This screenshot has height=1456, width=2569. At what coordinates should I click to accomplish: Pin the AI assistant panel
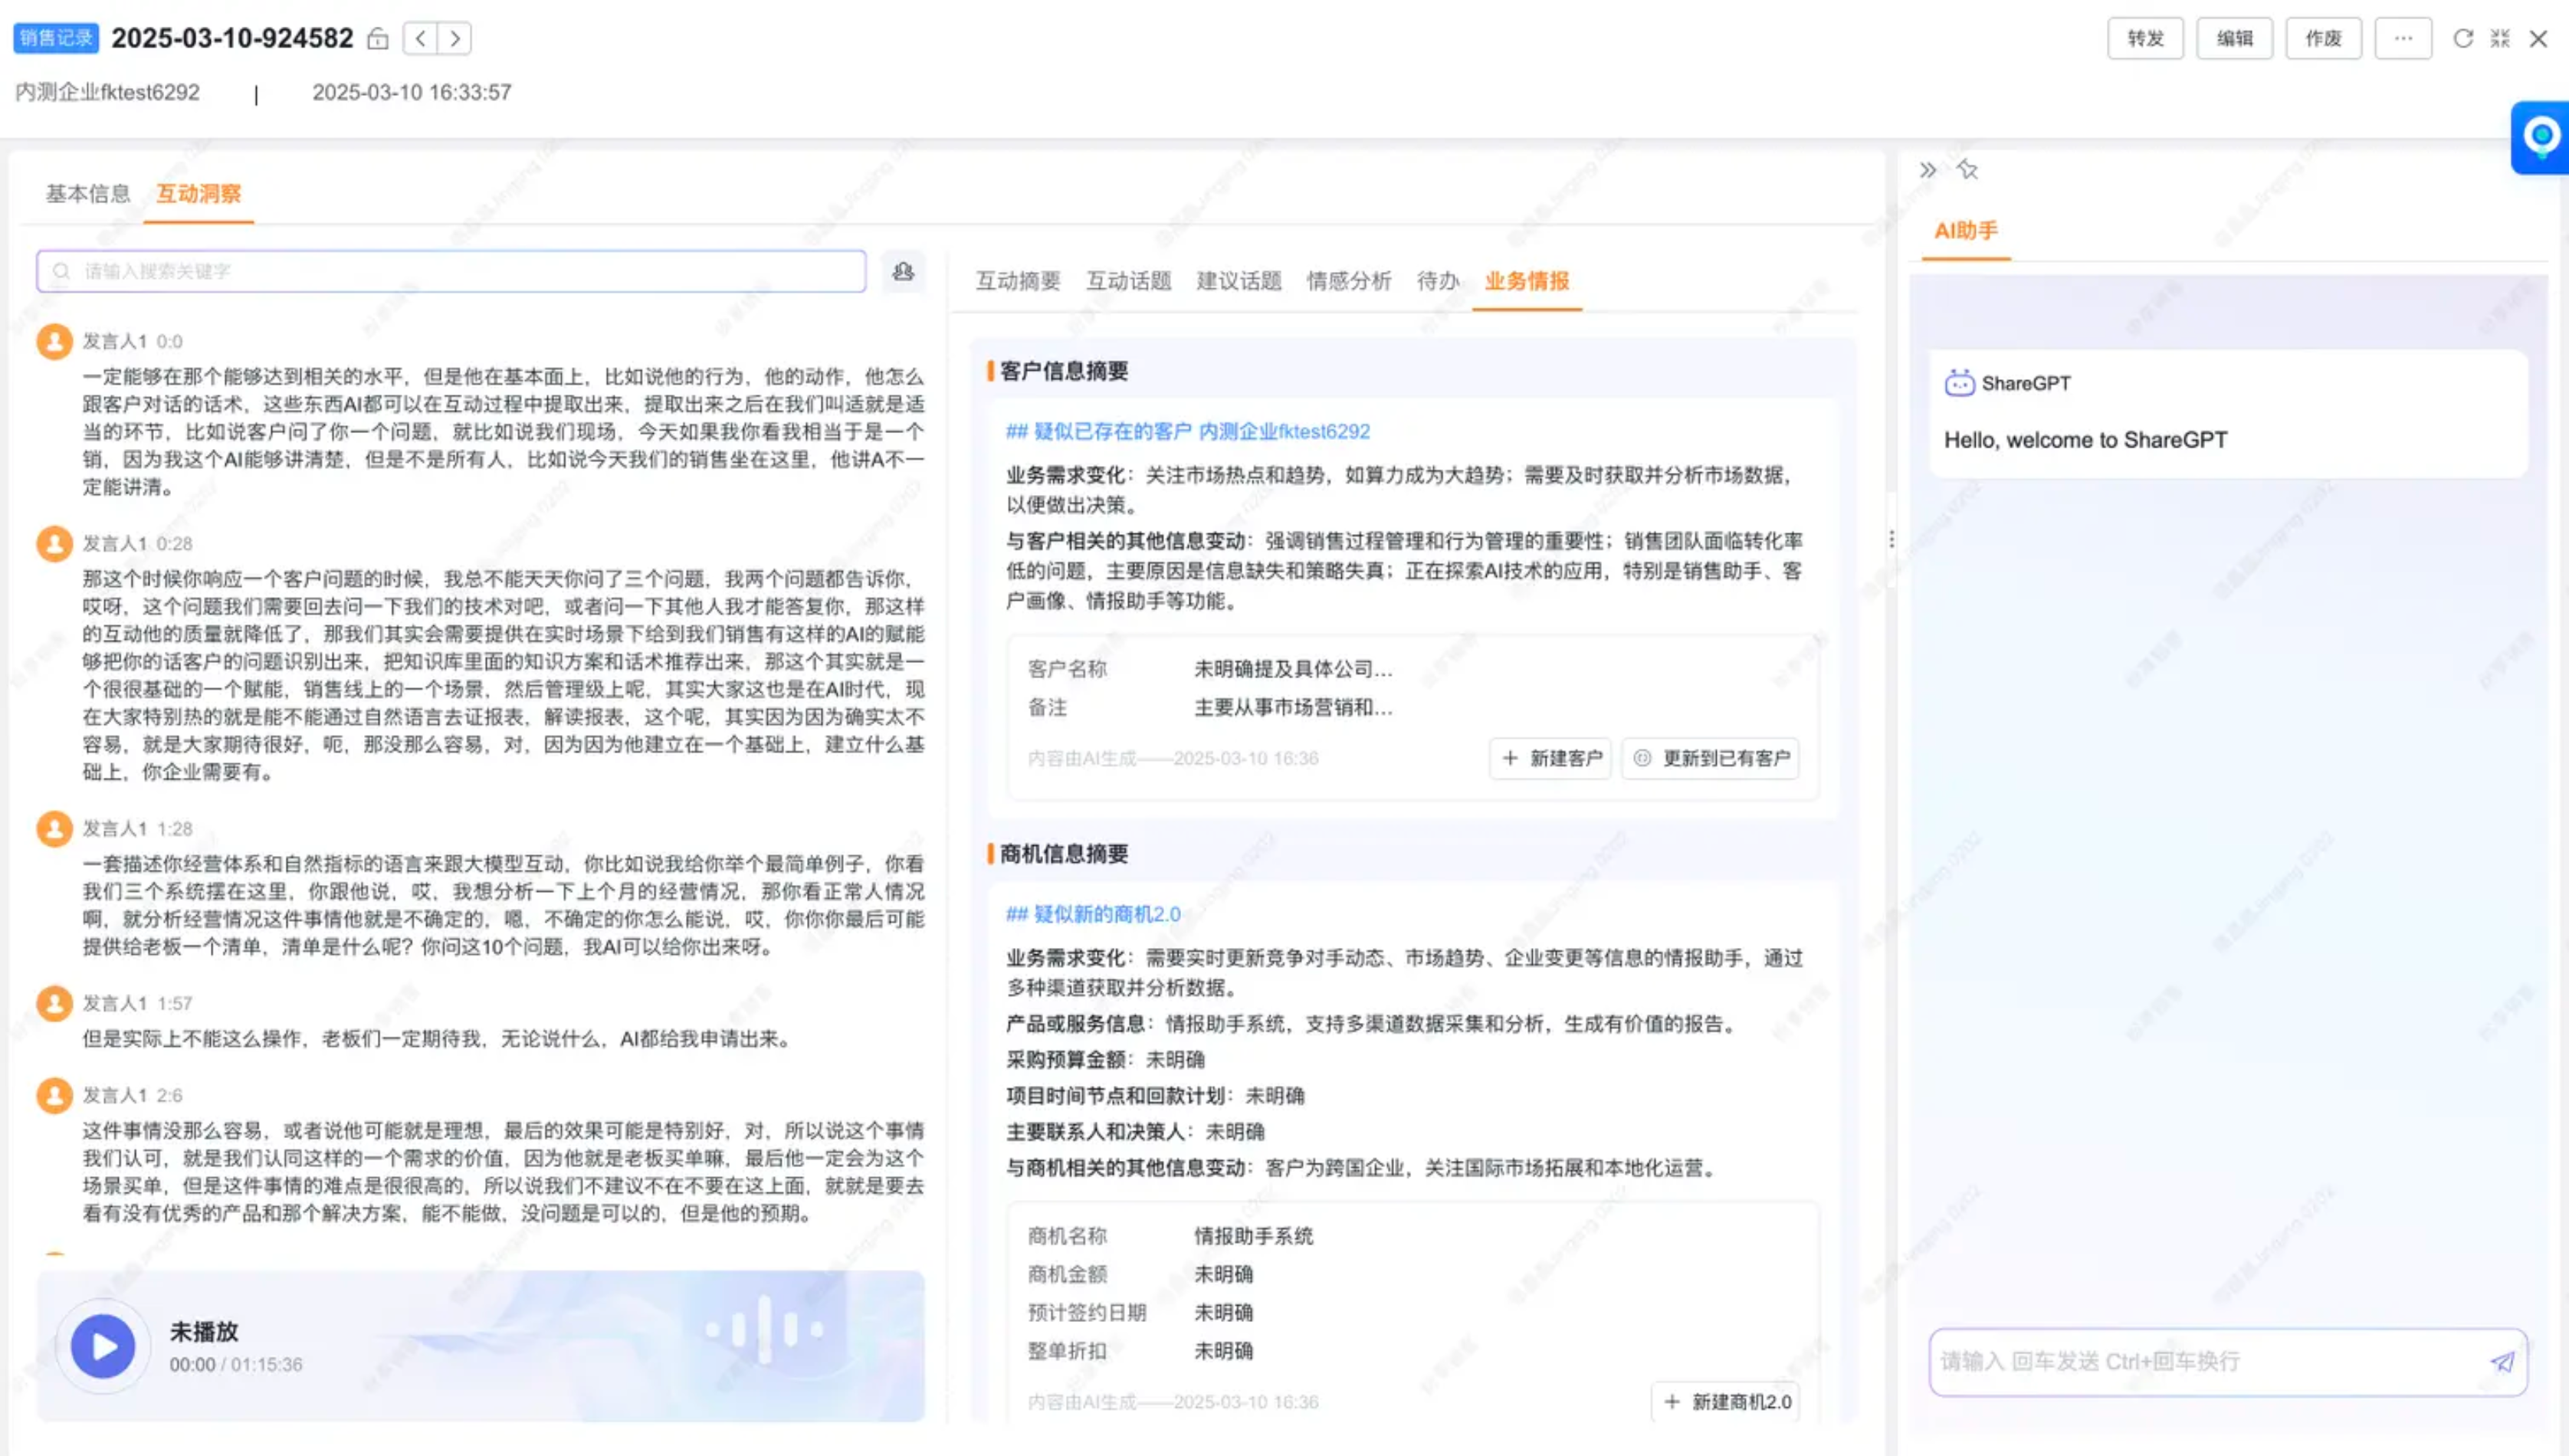click(1968, 170)
